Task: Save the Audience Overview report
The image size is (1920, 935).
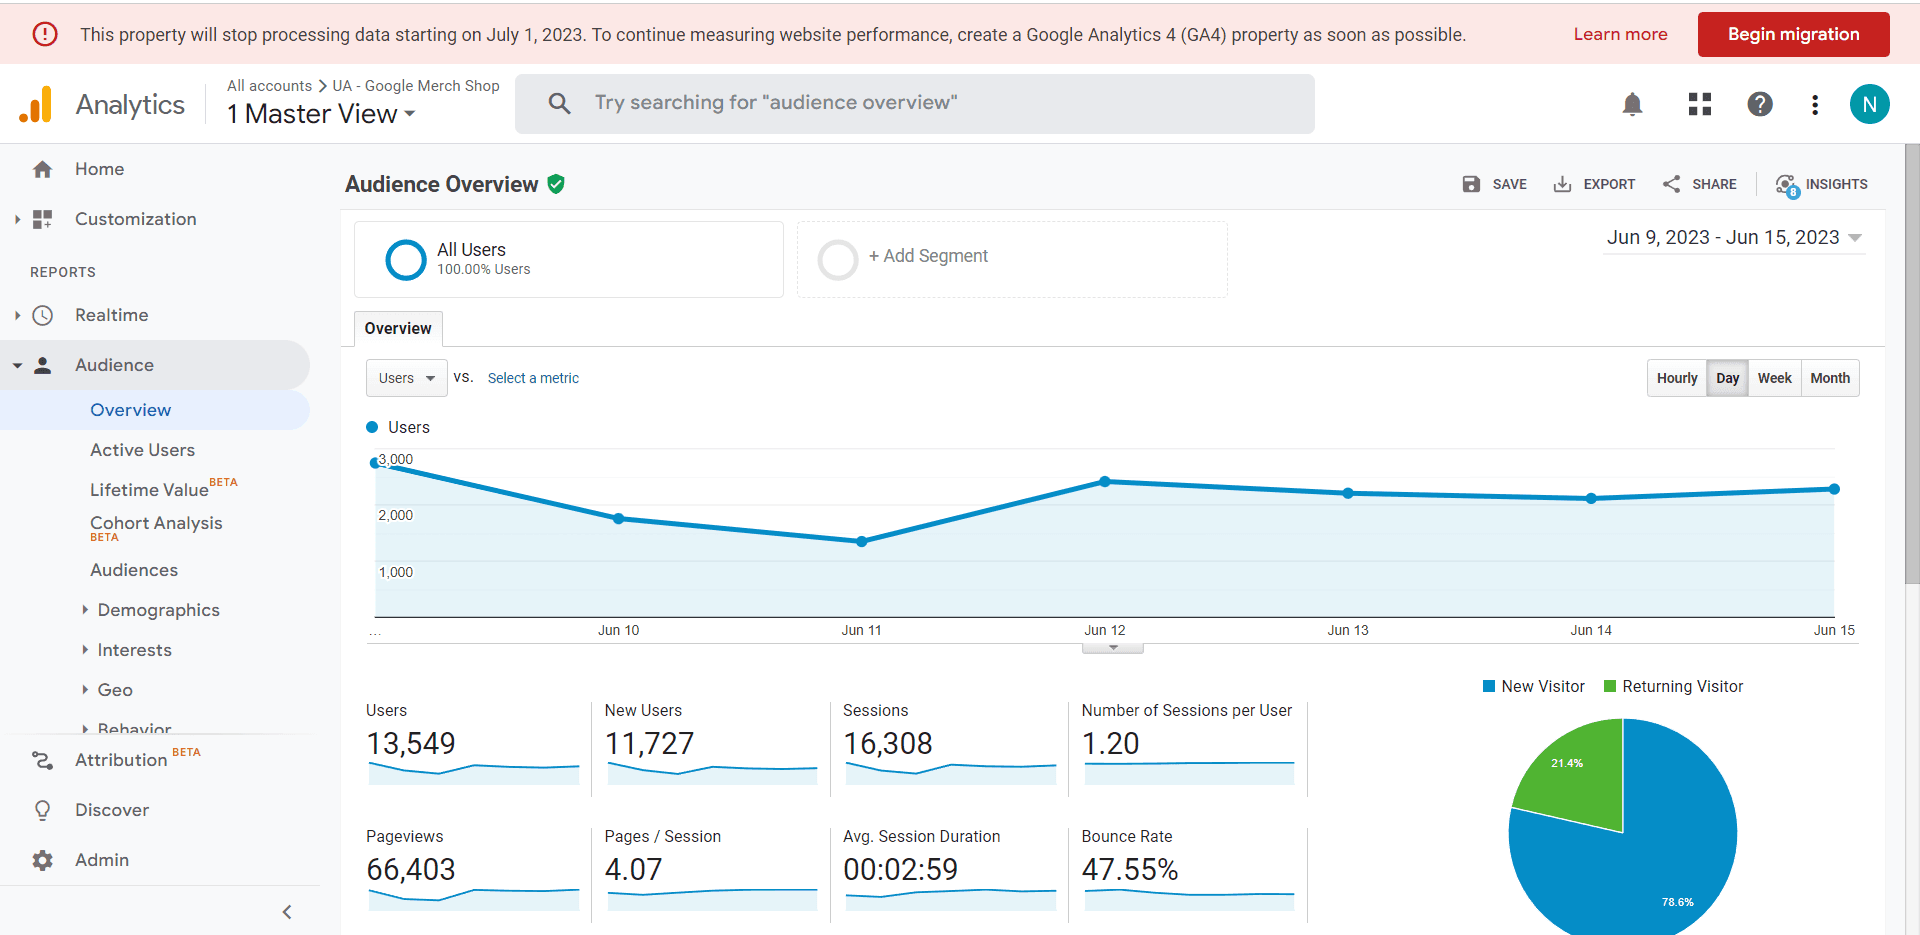Action: (1494, 184)
